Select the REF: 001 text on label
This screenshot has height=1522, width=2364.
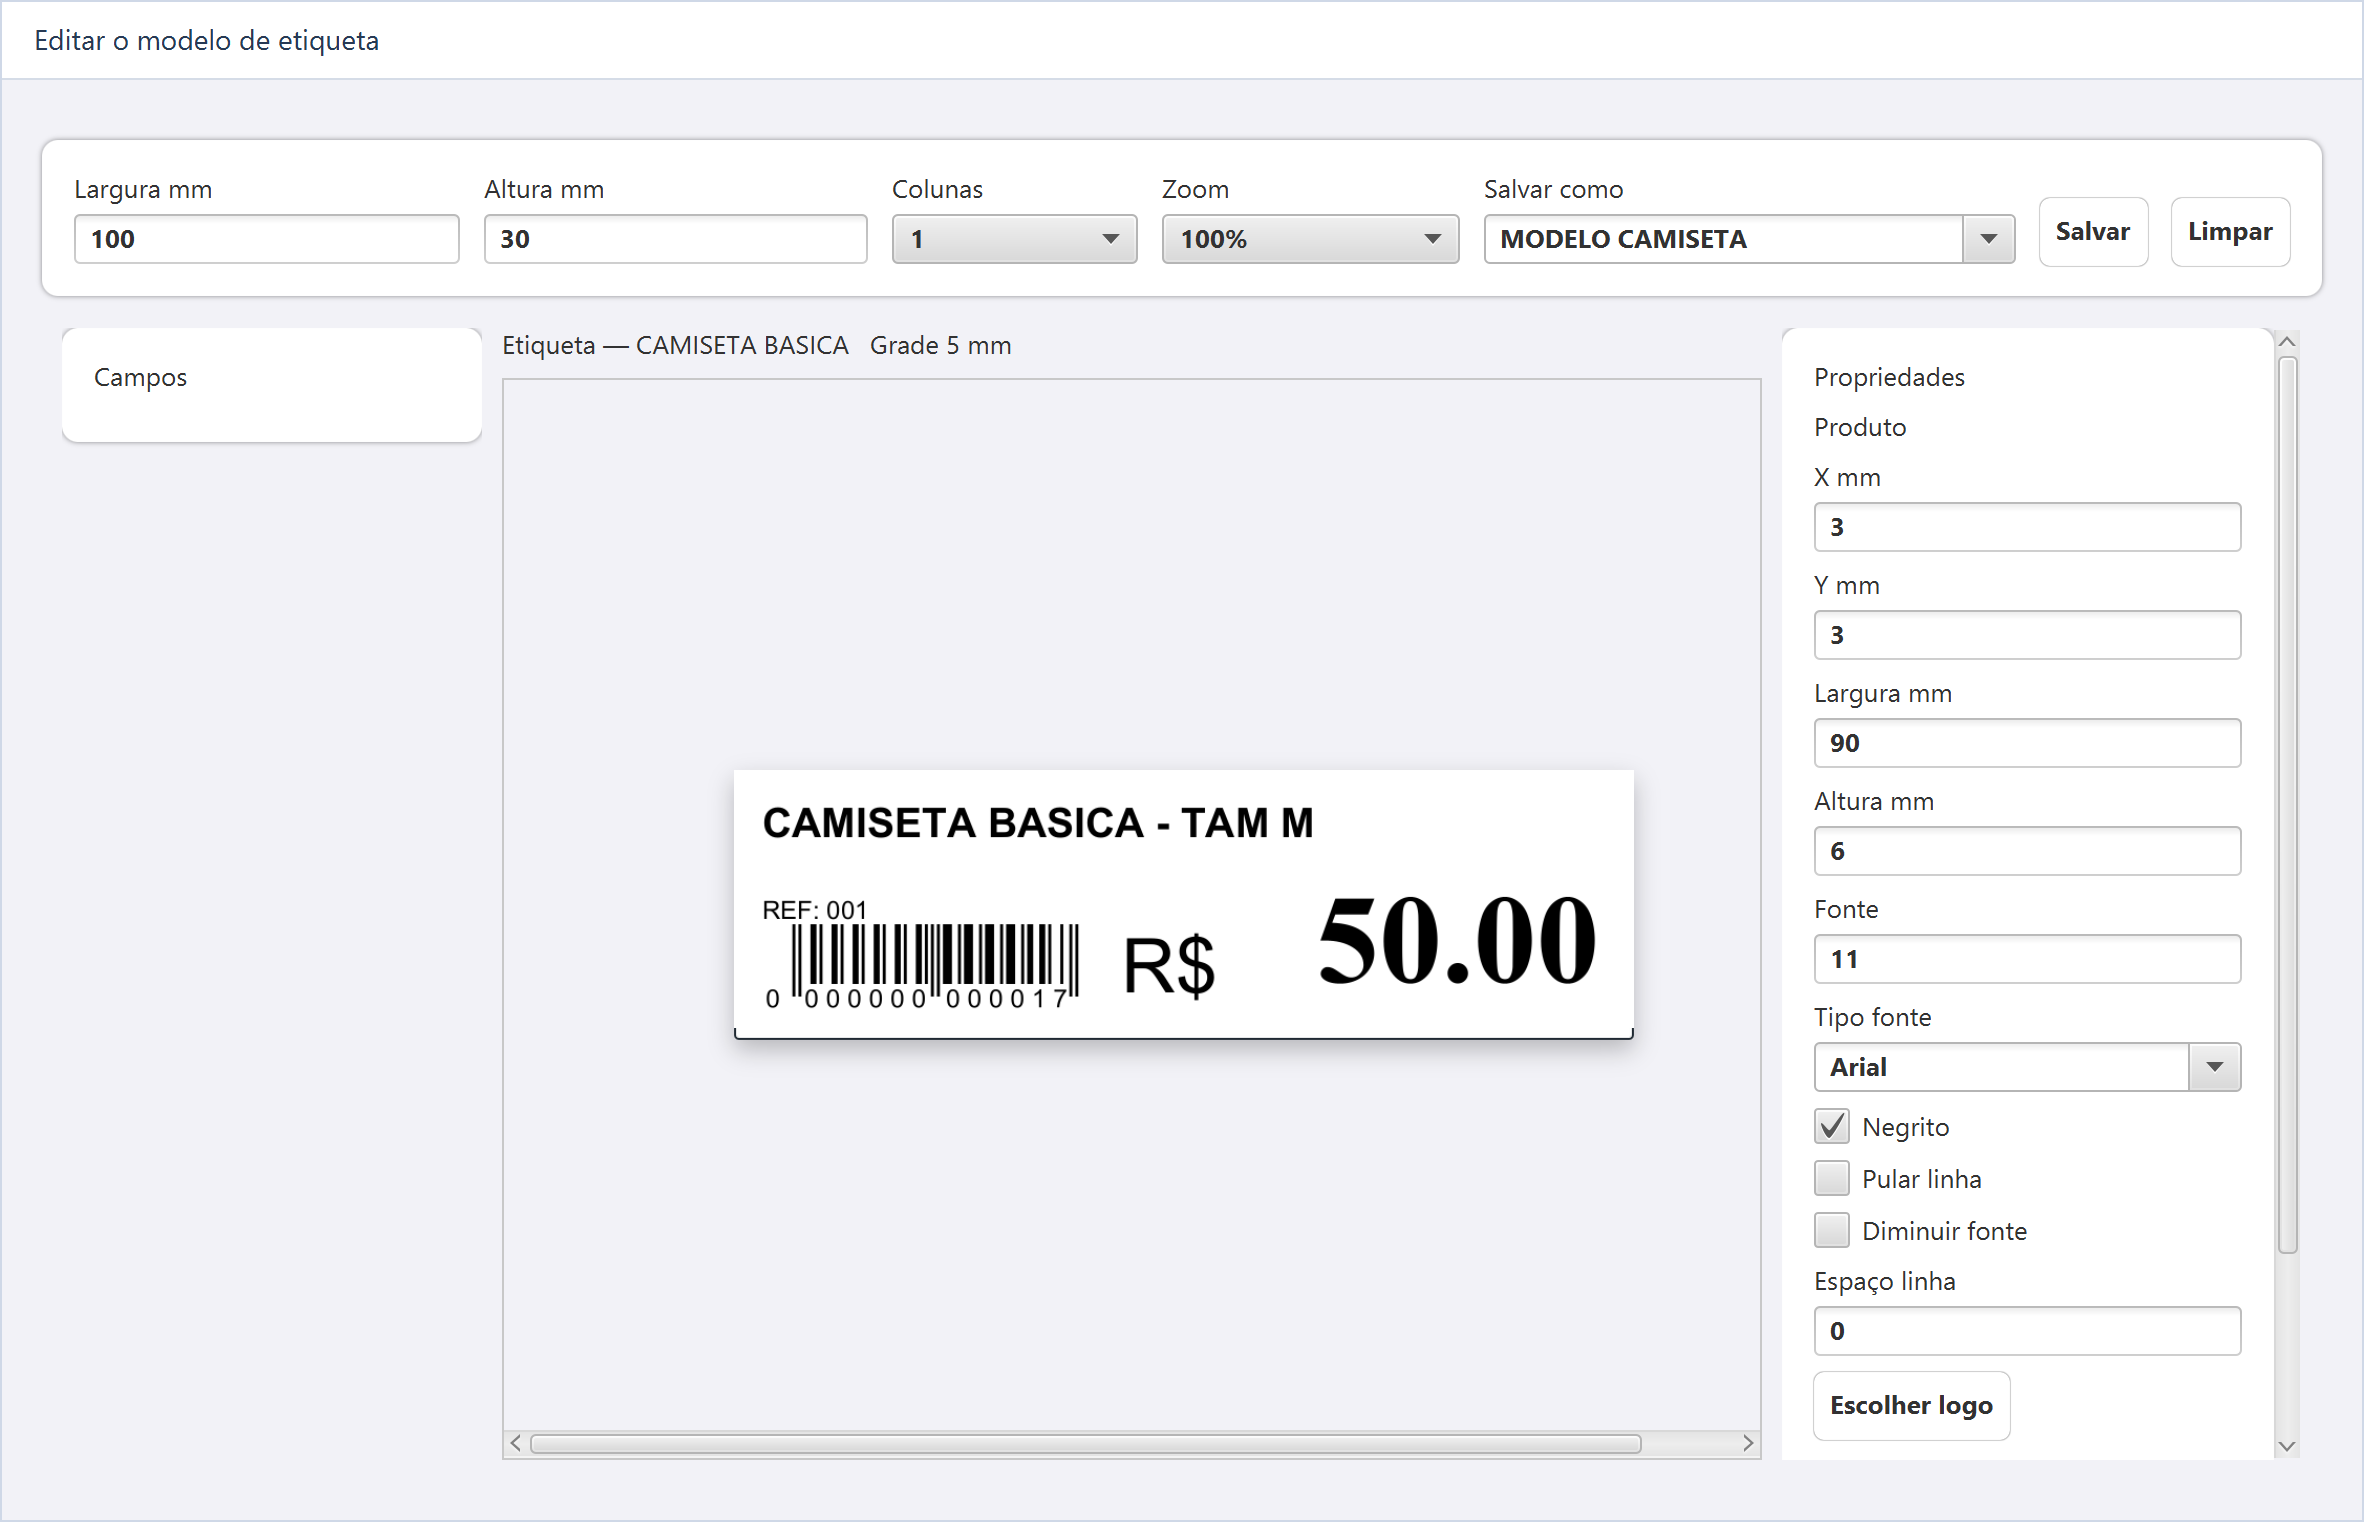tap(814, 910)
